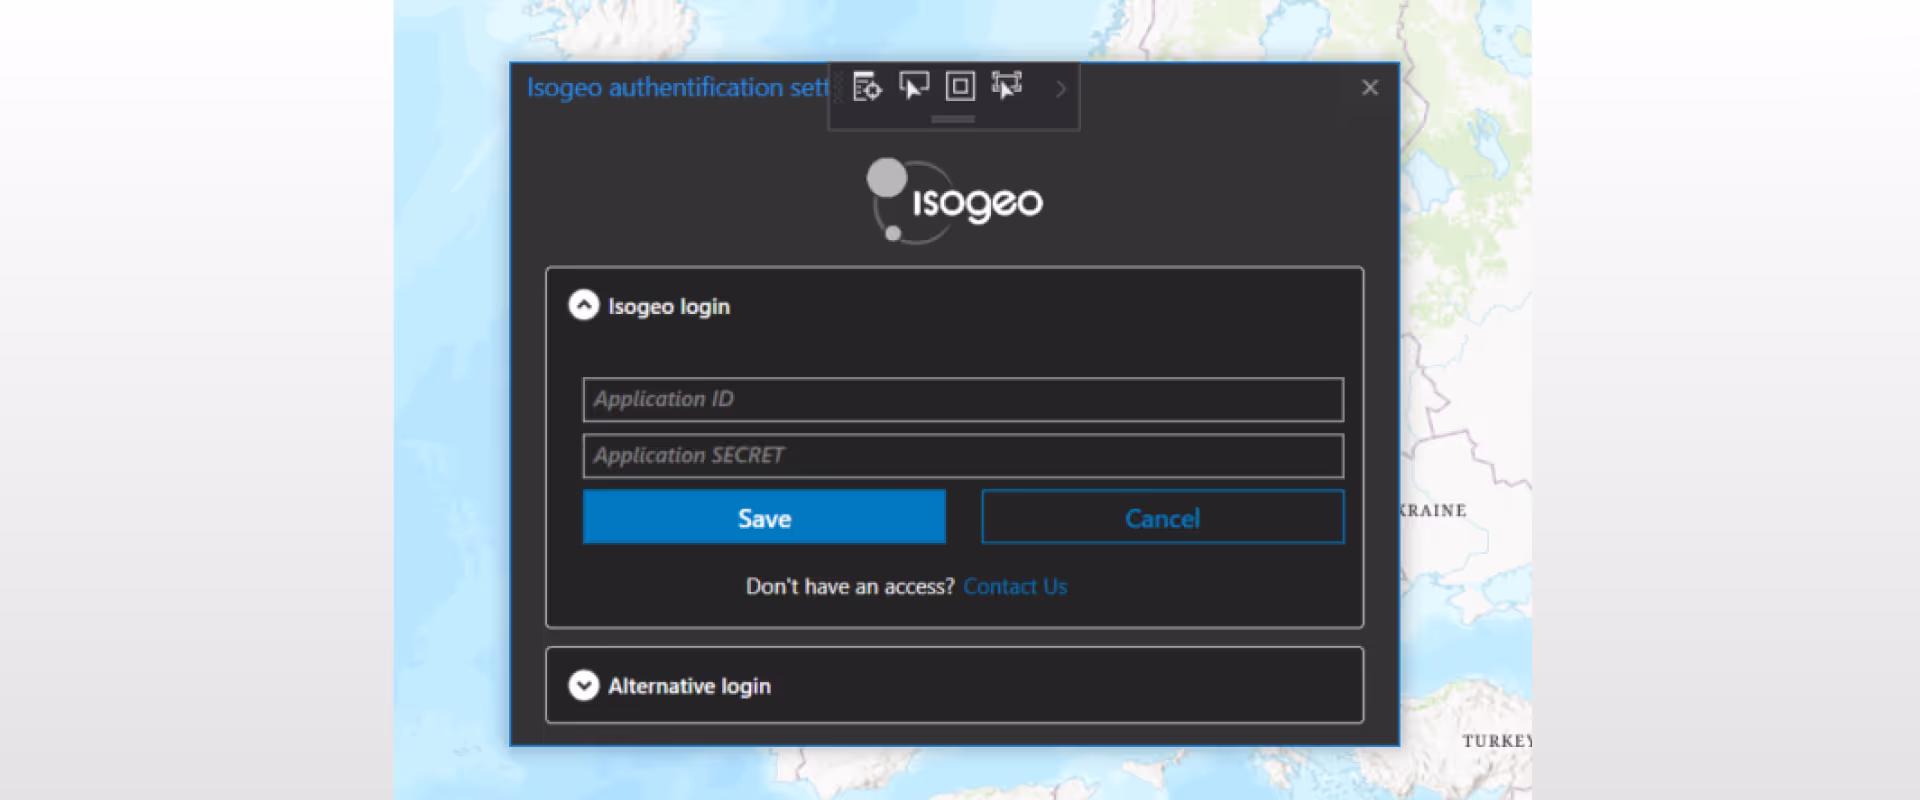This screenshot has height=800, width=1920.
Task: Click the "Don't have an access?" text
Action: [x=850, y=587]
